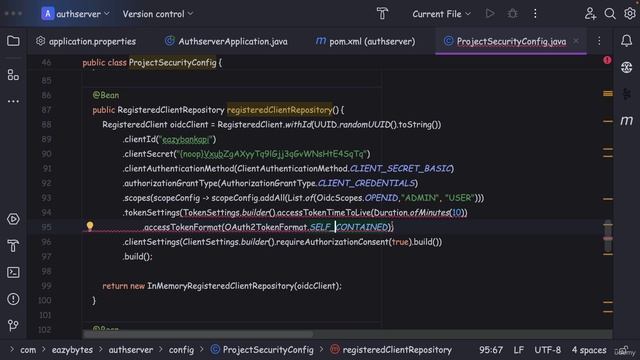Open the Problems tool window icon
Viewport: 640px width, 360px height.
pos(13,299)
